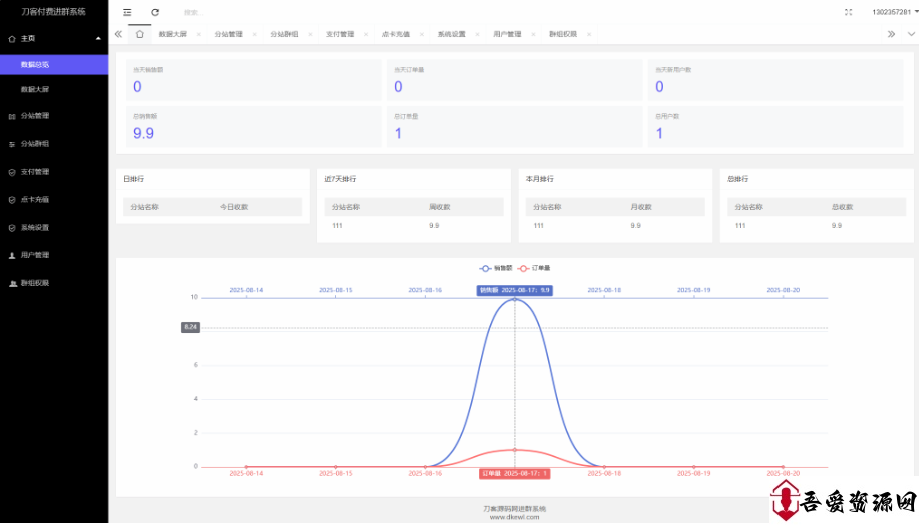Click the 当天订单量 value 0

click(398, 87)
